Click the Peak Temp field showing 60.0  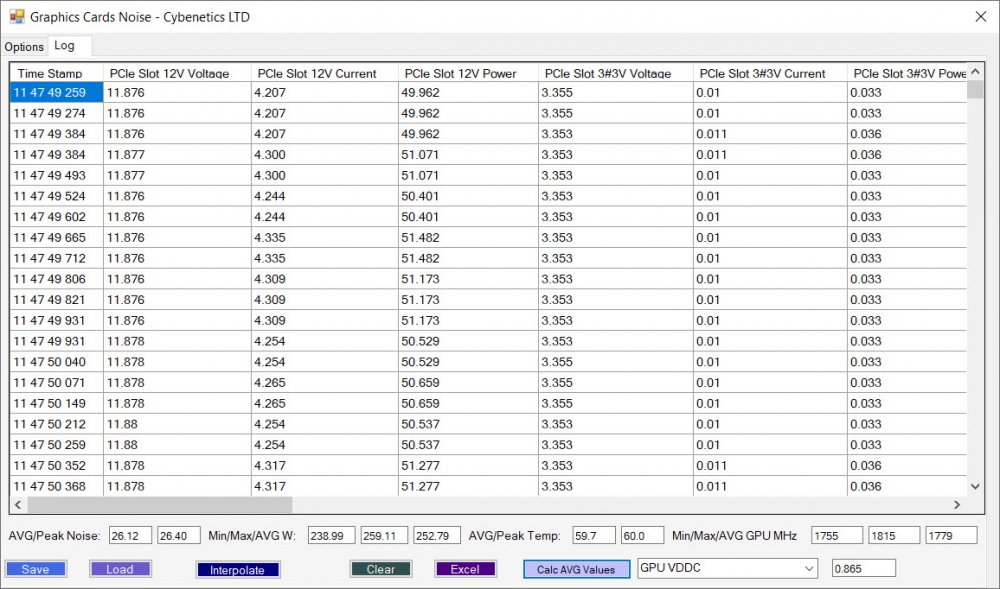pyautogui.click(x=641, y=536)
